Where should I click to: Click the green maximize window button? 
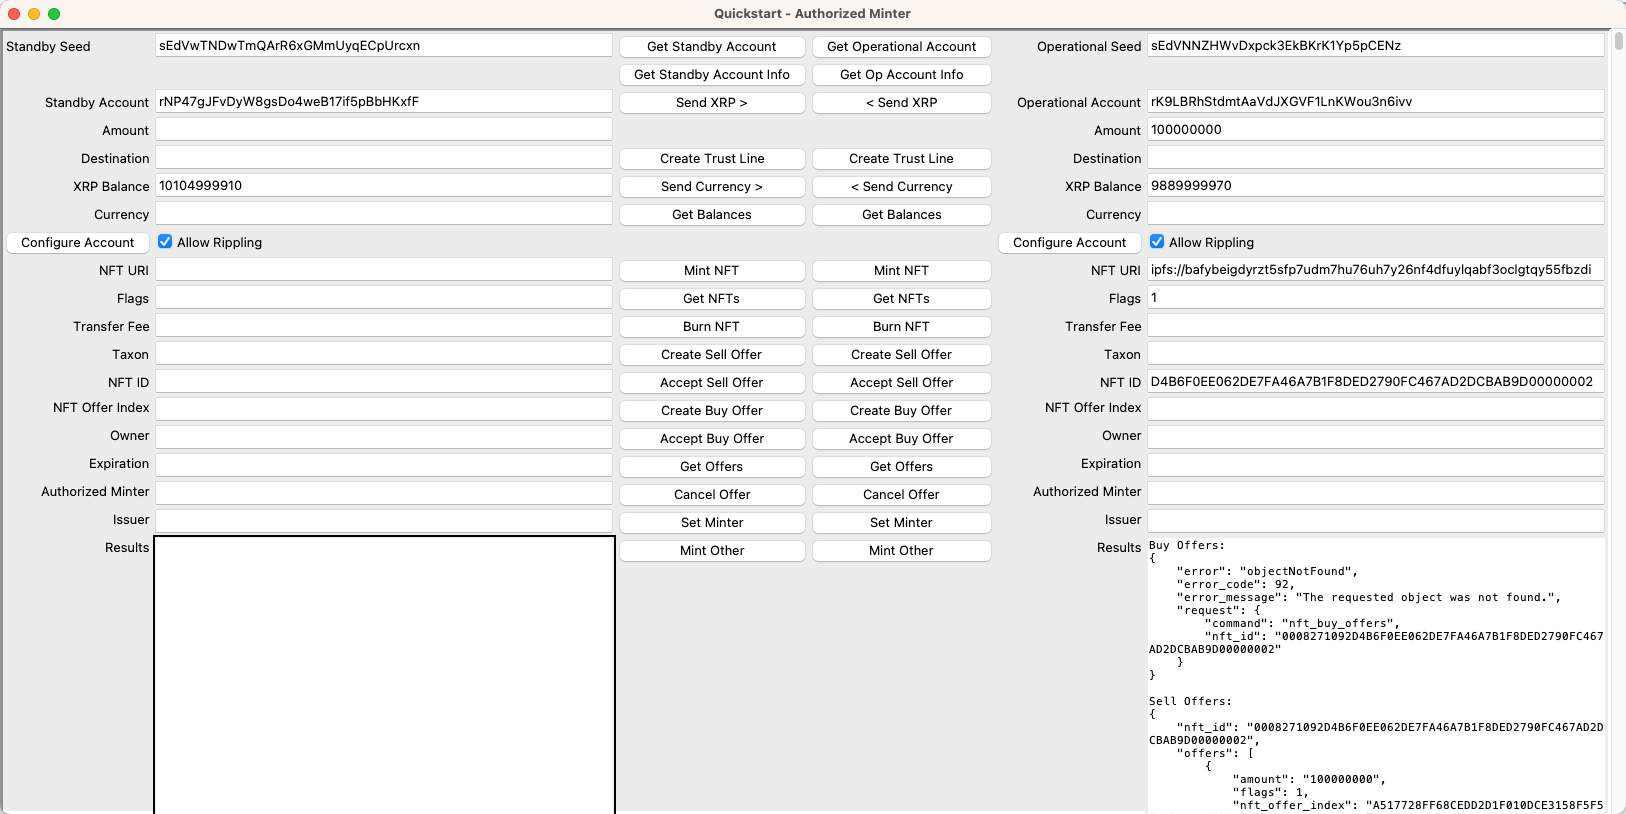[54, 14]
